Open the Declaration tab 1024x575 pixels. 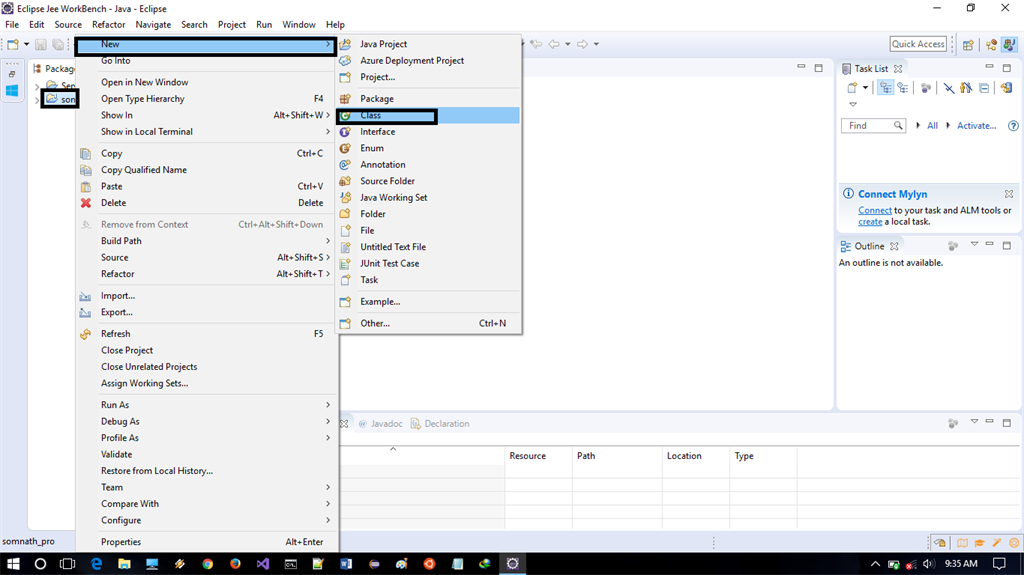click(440, 423)
